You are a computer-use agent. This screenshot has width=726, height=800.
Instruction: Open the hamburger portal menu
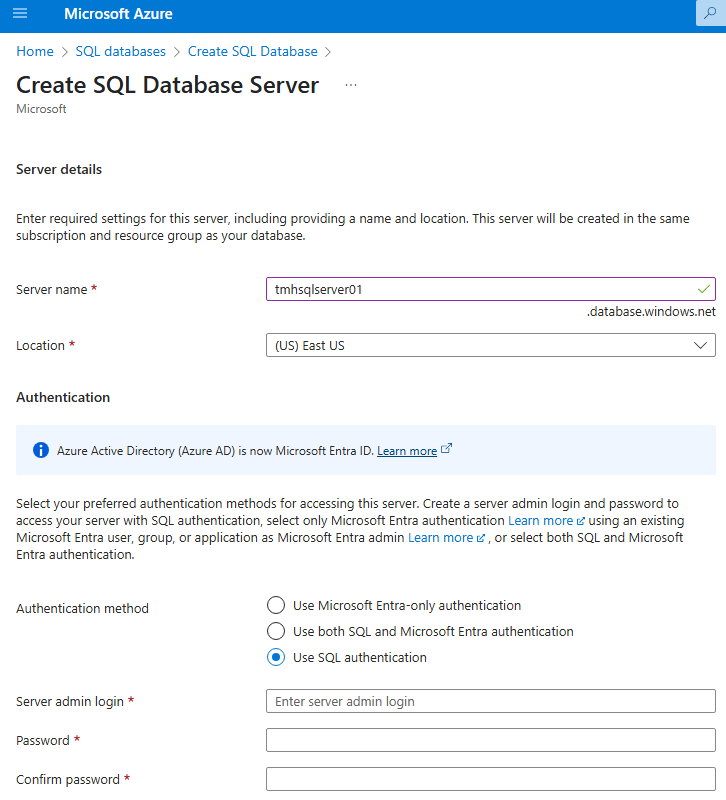(x=20, y=13)
